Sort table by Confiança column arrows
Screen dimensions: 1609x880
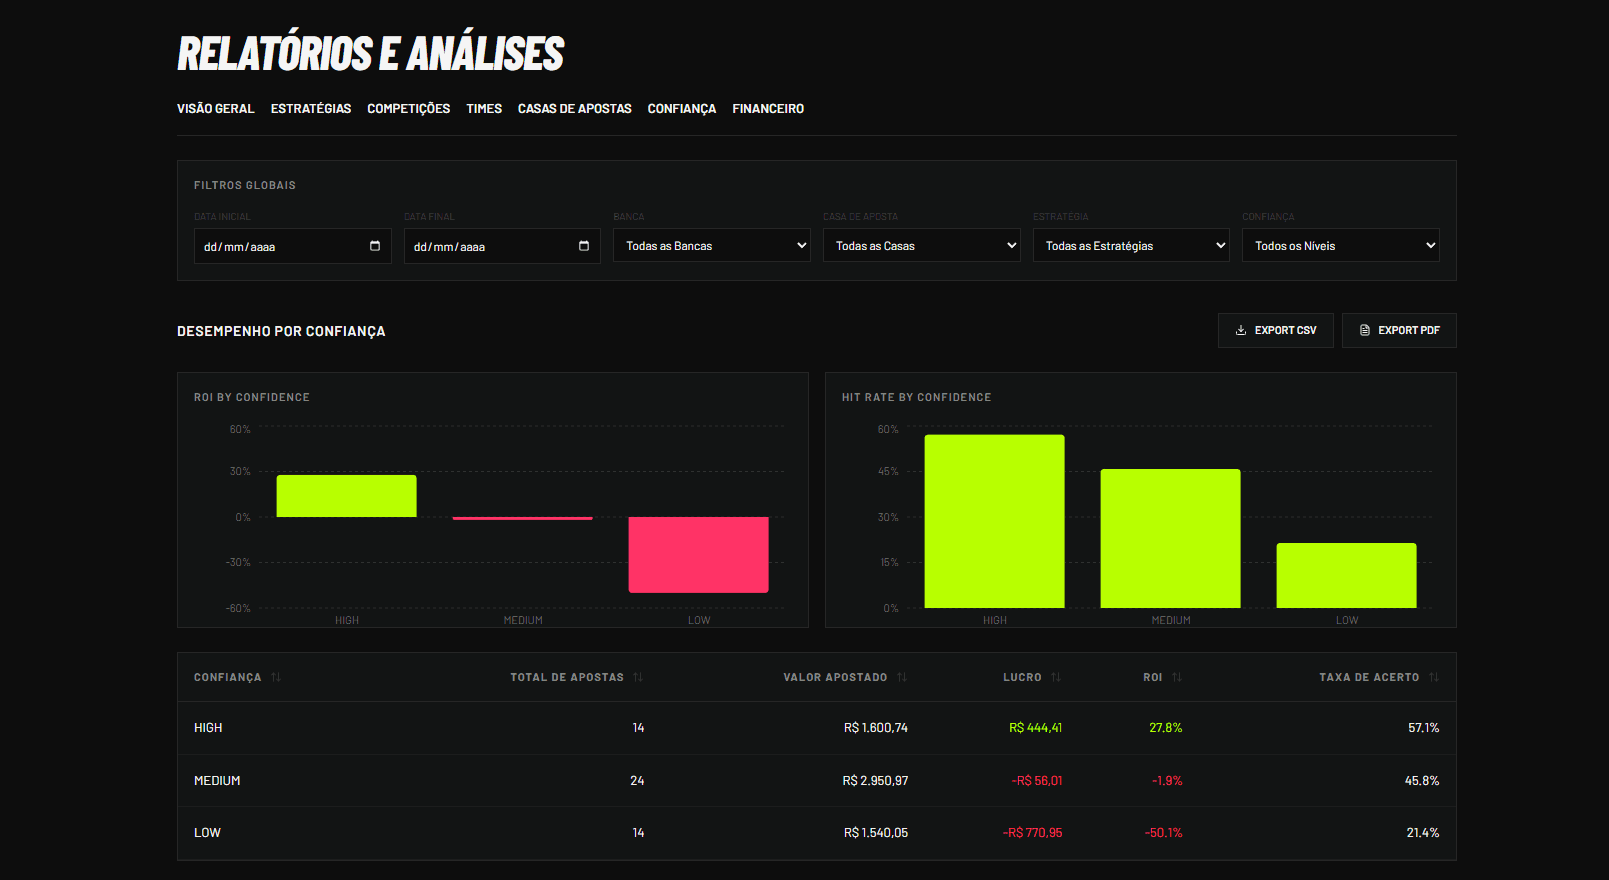coord(276,677)
